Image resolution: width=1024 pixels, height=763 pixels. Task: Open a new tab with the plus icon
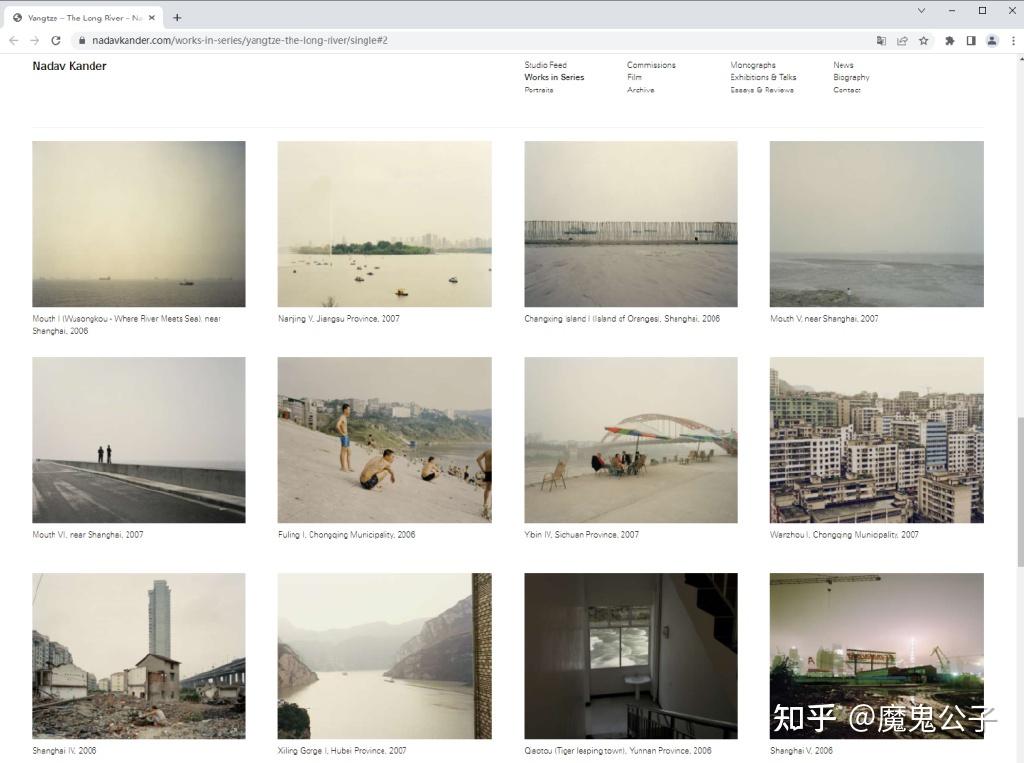coord(177,18)
